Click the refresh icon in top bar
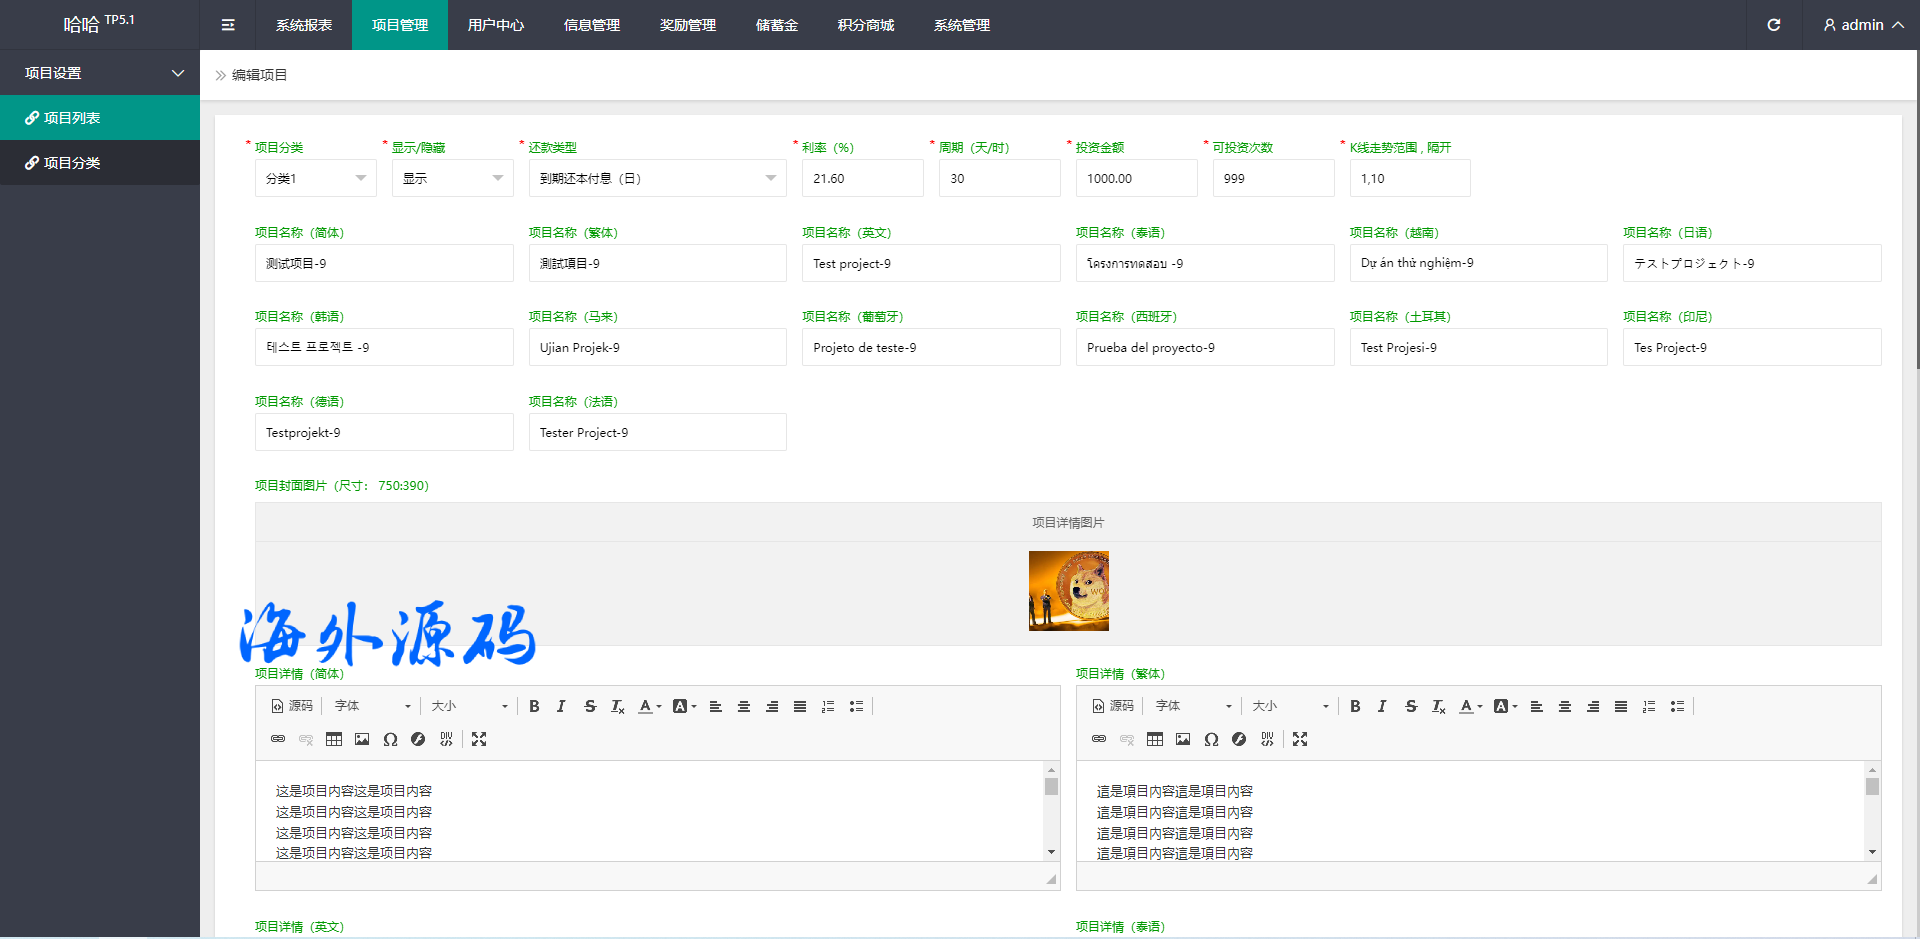 (x=1773, y=25)
